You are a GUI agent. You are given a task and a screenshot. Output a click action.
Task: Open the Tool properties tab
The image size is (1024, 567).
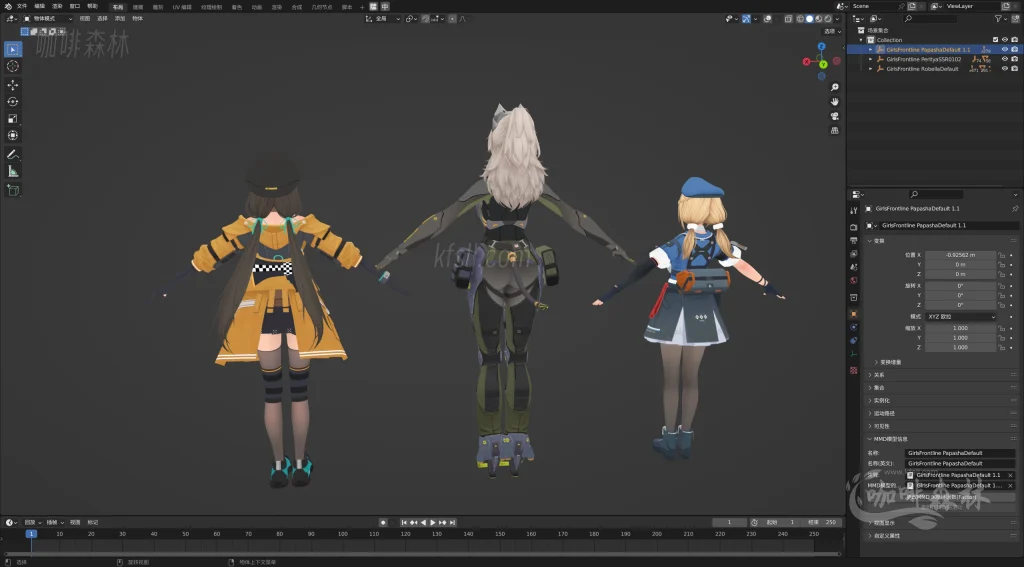[x=854, y=210]
